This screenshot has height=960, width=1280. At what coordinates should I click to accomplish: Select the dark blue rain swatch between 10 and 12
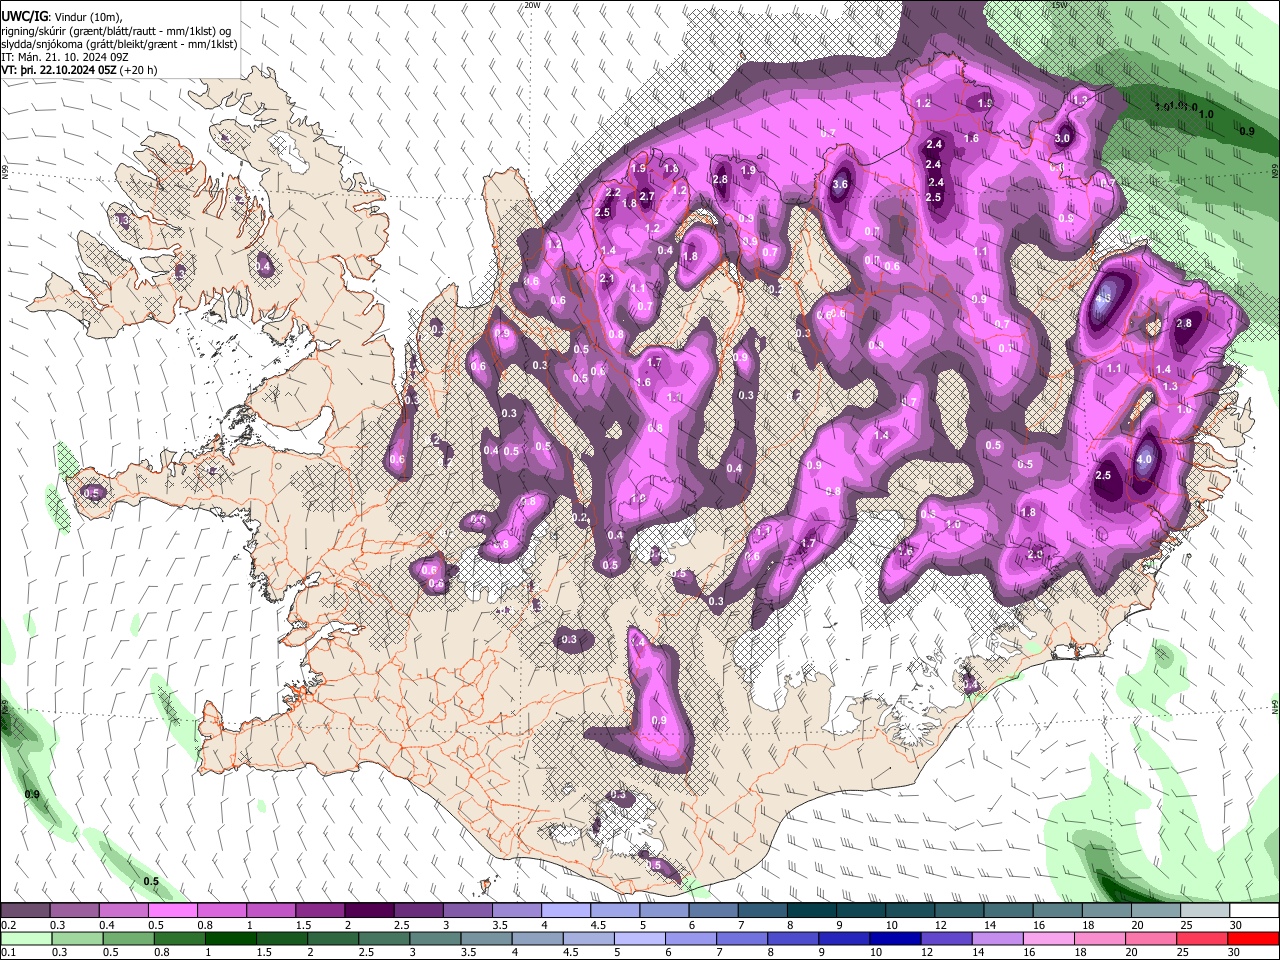pos(894,938)
